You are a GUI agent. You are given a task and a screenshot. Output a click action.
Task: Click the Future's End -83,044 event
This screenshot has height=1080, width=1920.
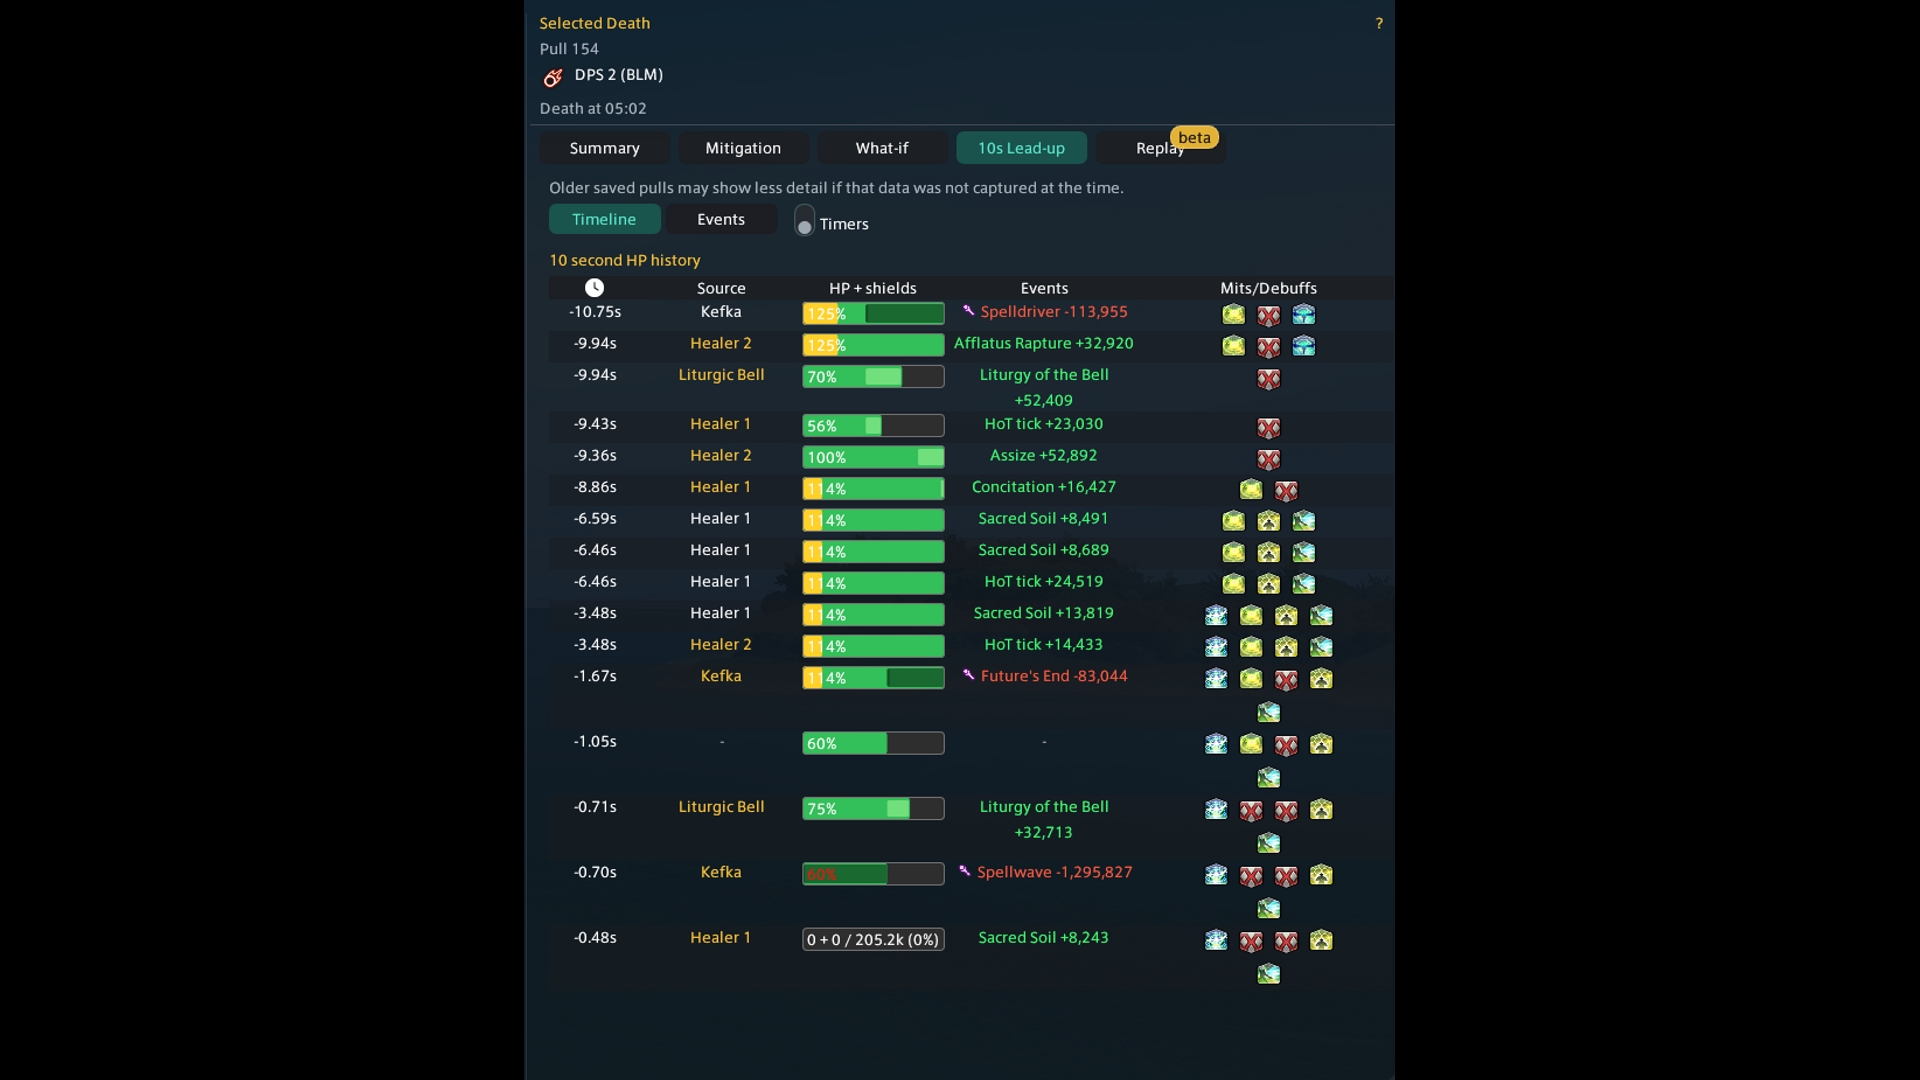point(1054,676)
